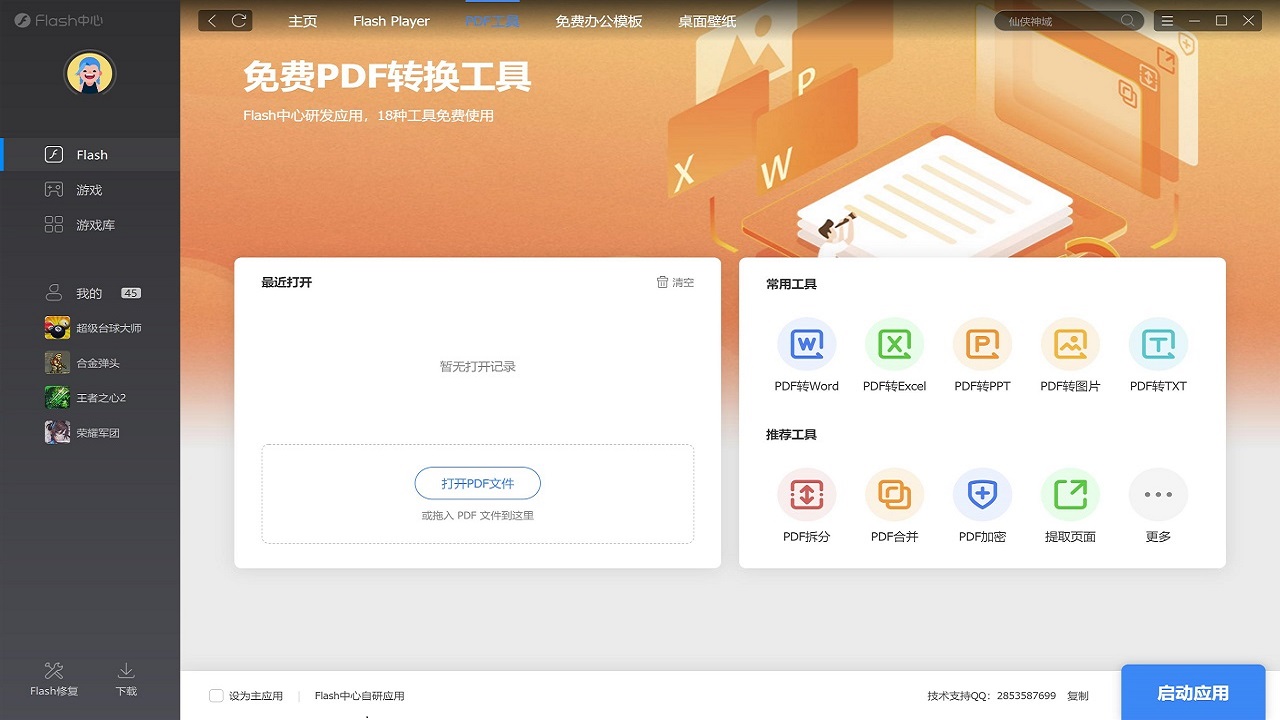The image size is (1280, 720).
Task: Open the hamburger menu near window controls
Action: point(1168,19)
